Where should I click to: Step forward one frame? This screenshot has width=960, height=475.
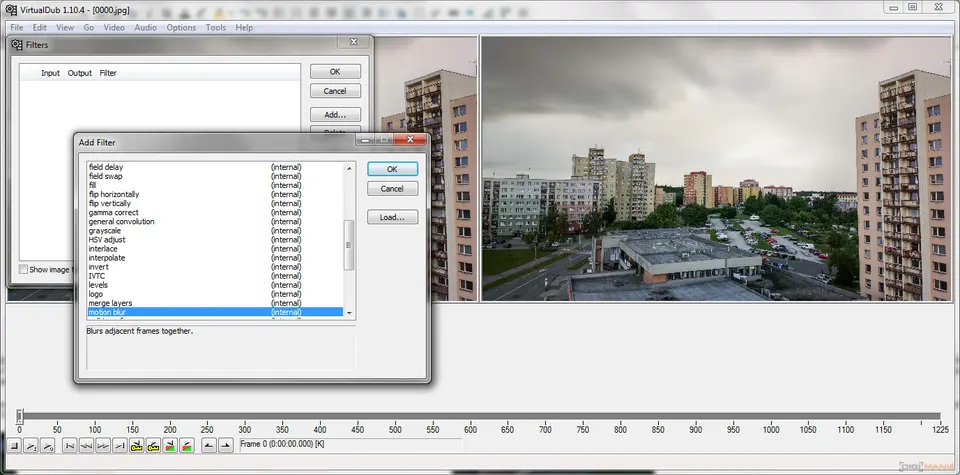click(x=103, y=445)
